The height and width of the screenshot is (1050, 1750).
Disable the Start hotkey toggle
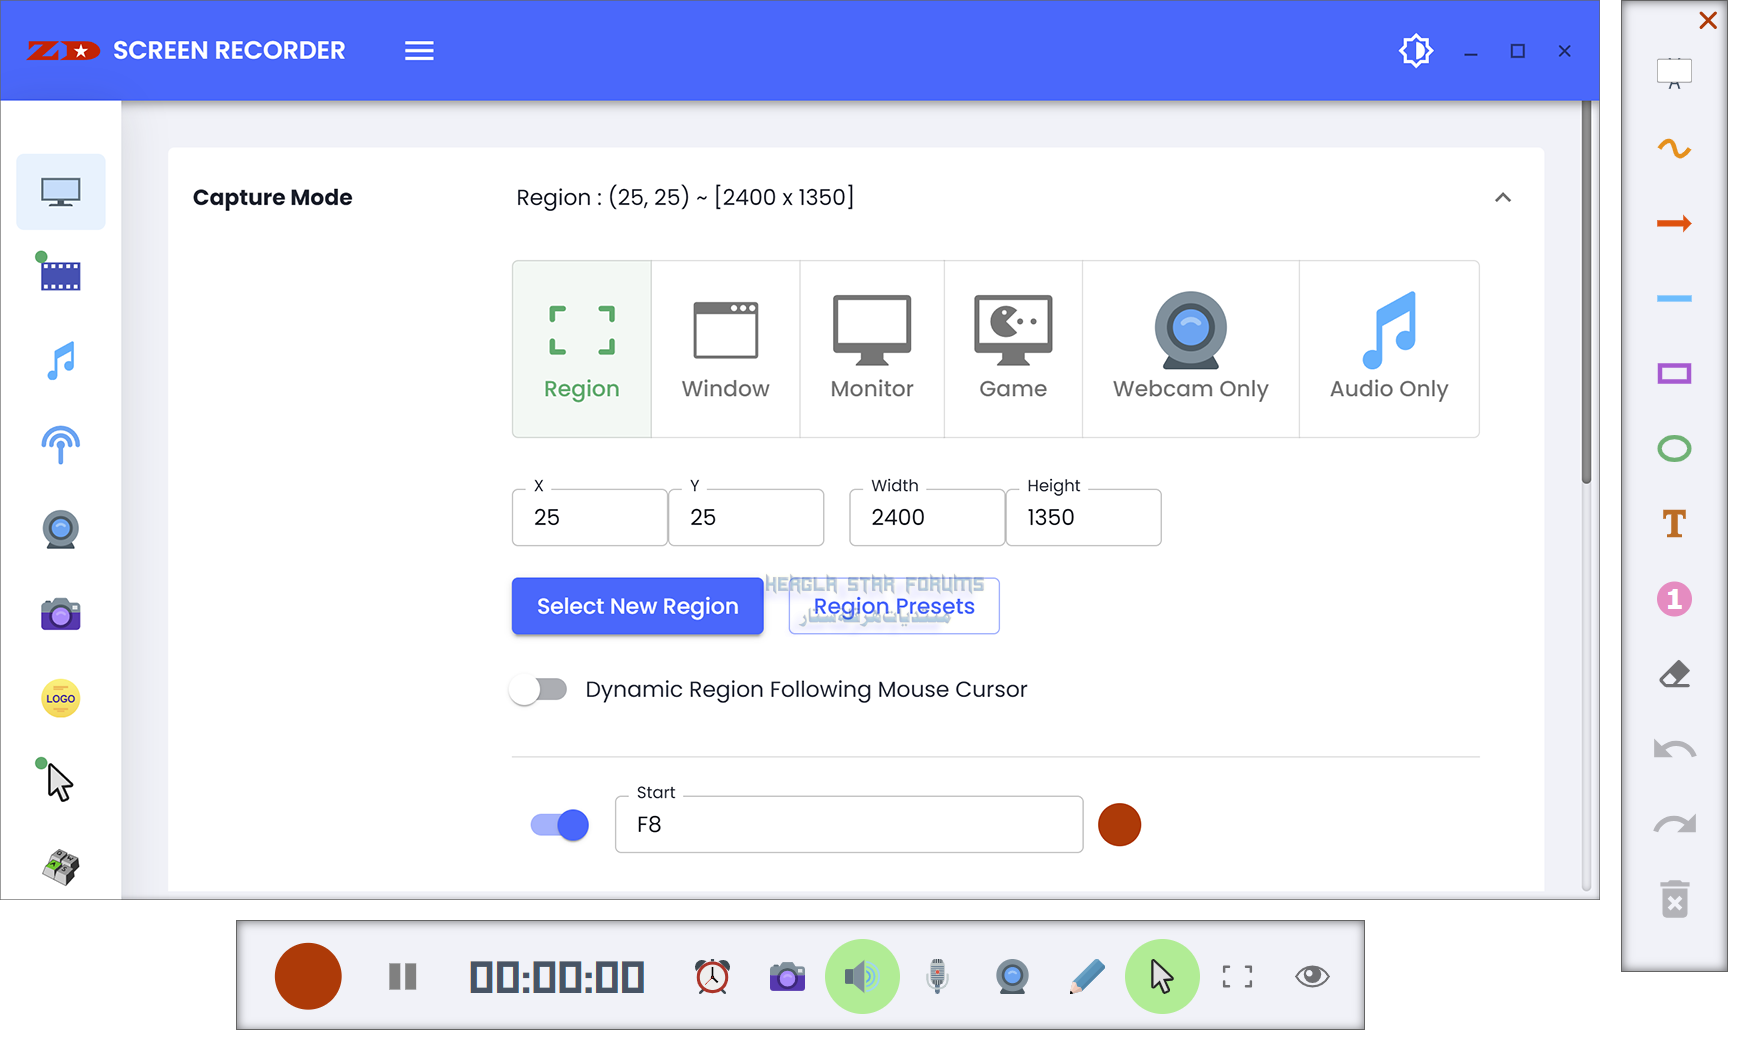click(x=560, y=825)
